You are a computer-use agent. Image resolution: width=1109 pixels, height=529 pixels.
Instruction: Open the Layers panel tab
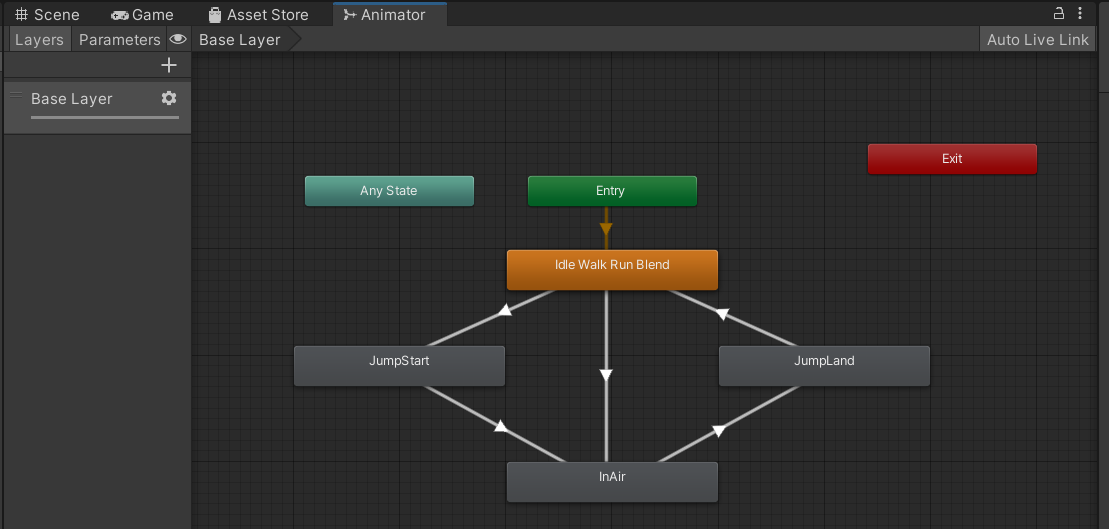point(39,40)
